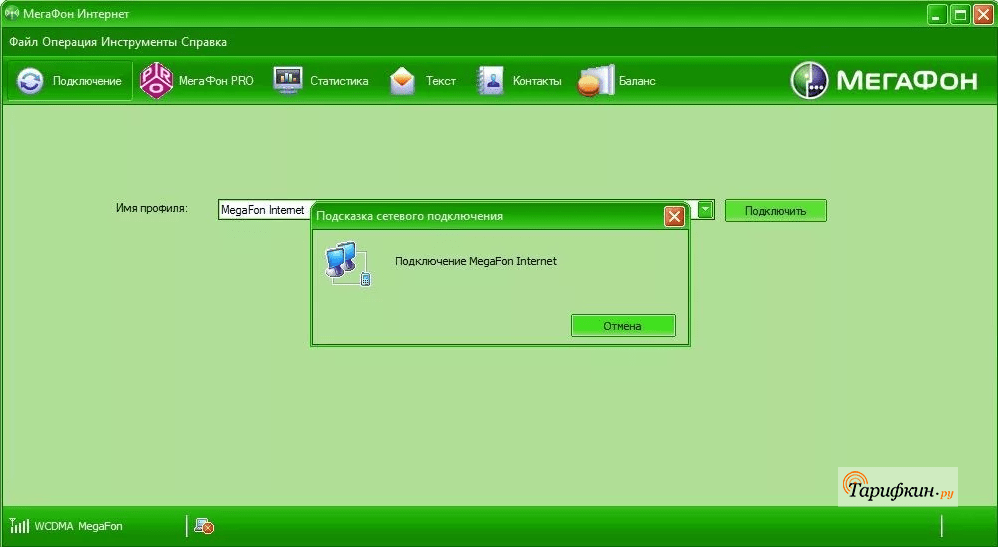Screen dimensions: 998x547
Task: Click the МегаФон Интернет window title text
Action: tap(76, 13)
